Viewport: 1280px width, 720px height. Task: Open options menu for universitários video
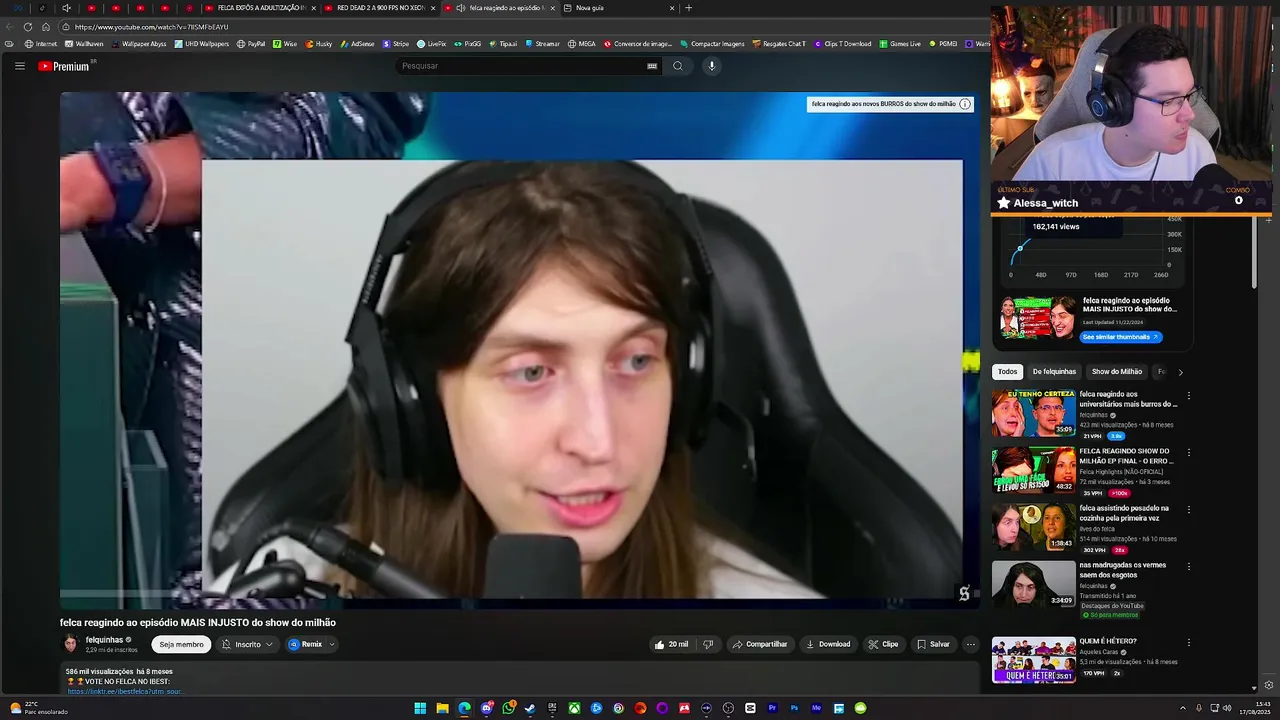click(1188, 396)
